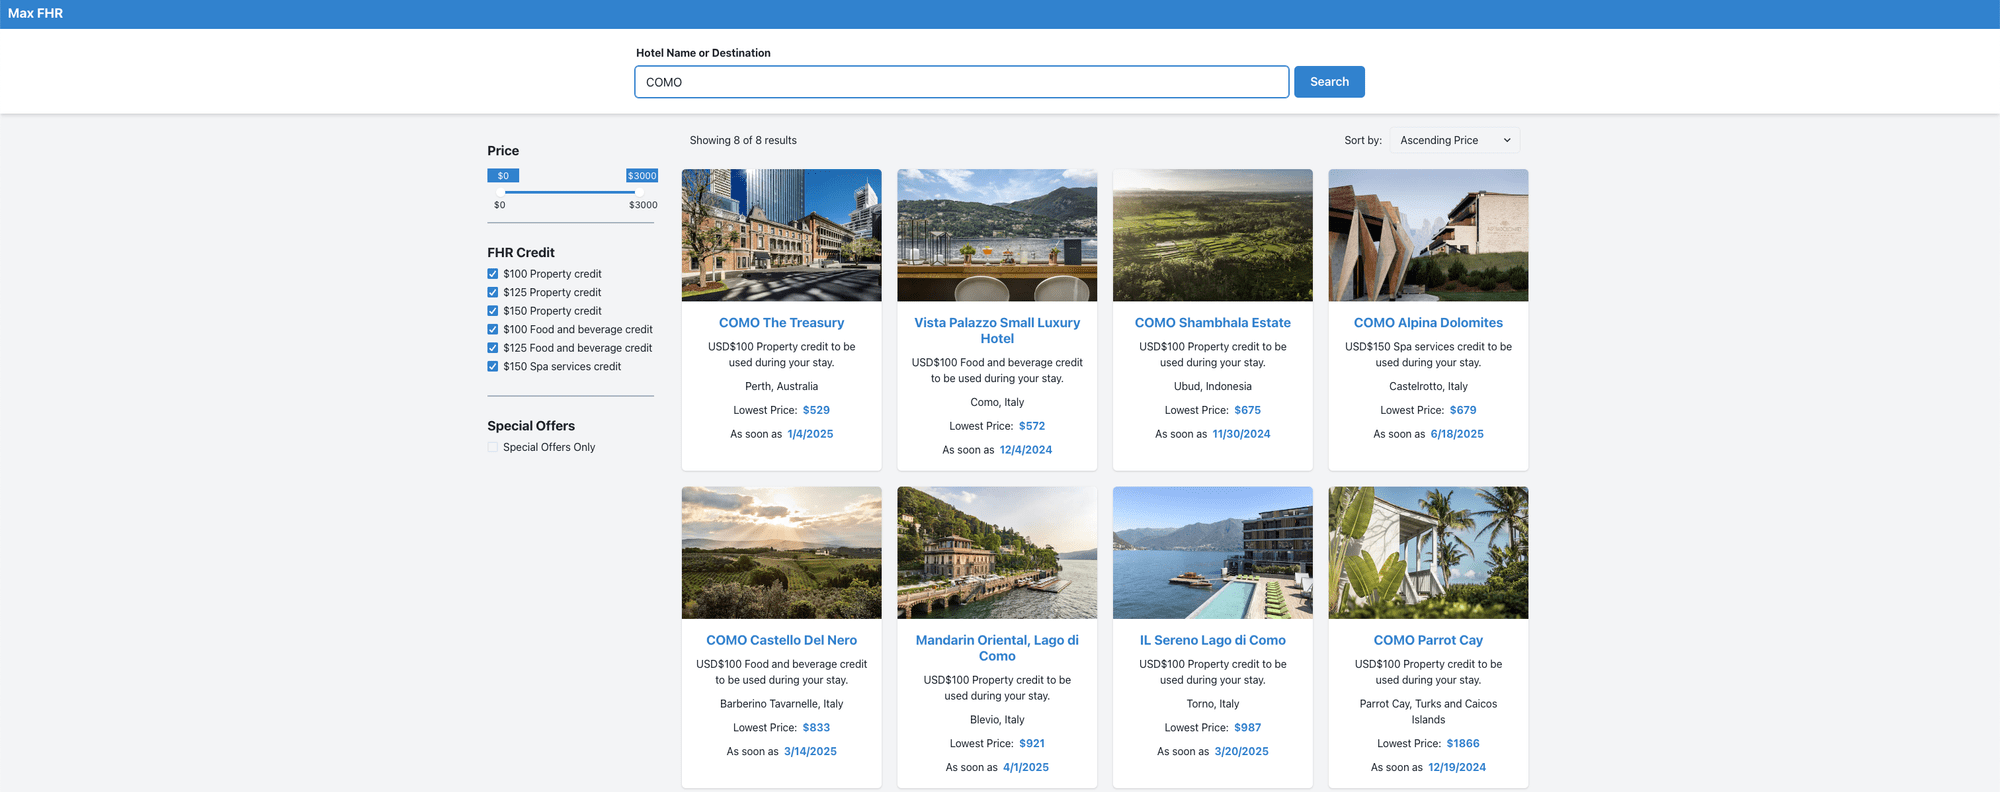Image resolution: width=2000 pixels, height=792 pixels.
Task: Select the 11/30/2024 availability date
Action: [x=1241, y=434]
